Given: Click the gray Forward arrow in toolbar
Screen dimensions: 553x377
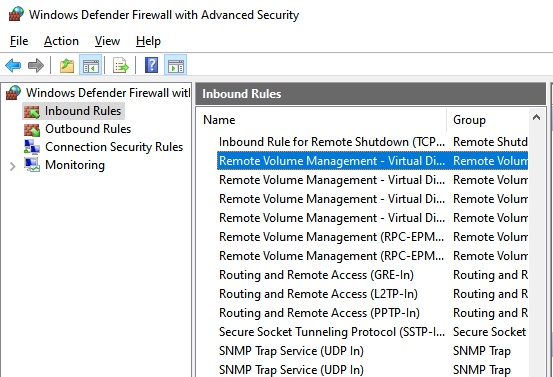Looking at the screenshot, I should pos(36,65).
